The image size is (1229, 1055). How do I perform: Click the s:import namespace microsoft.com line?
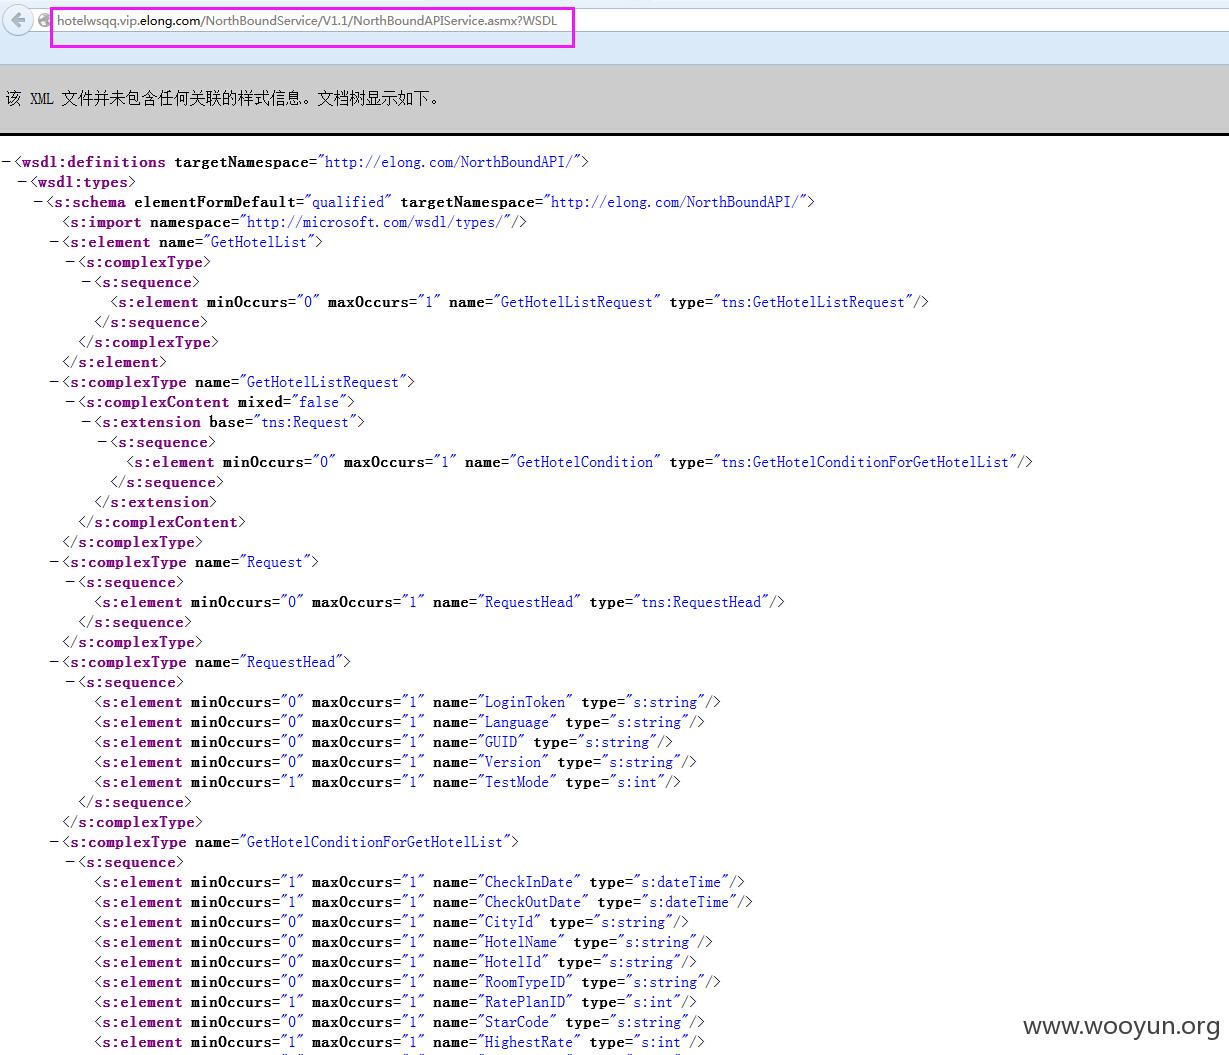(x=294, y=222)
